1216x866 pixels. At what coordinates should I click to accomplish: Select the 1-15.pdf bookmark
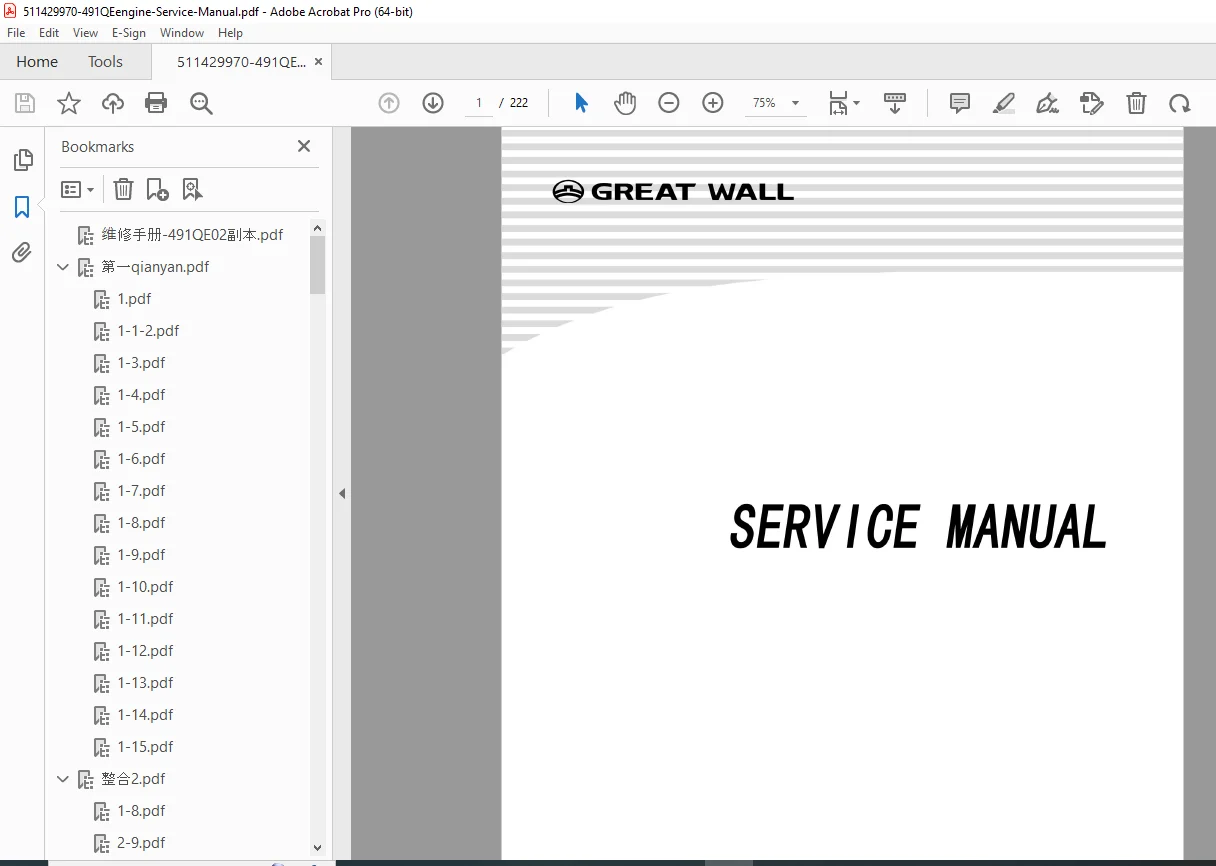[145, 747]
